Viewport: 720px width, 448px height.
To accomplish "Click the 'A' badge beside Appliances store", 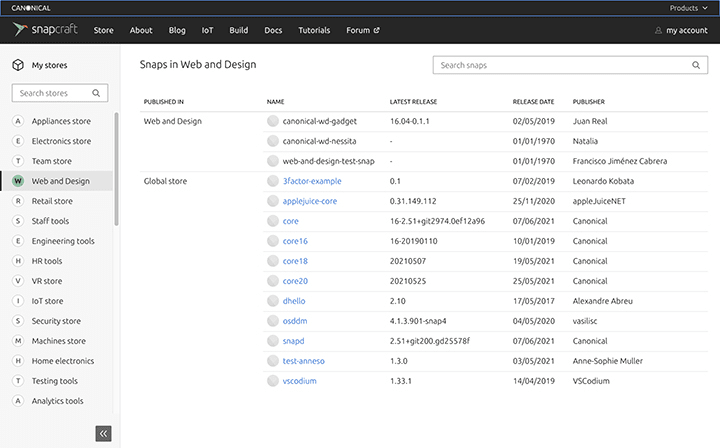I will (18, 121).
